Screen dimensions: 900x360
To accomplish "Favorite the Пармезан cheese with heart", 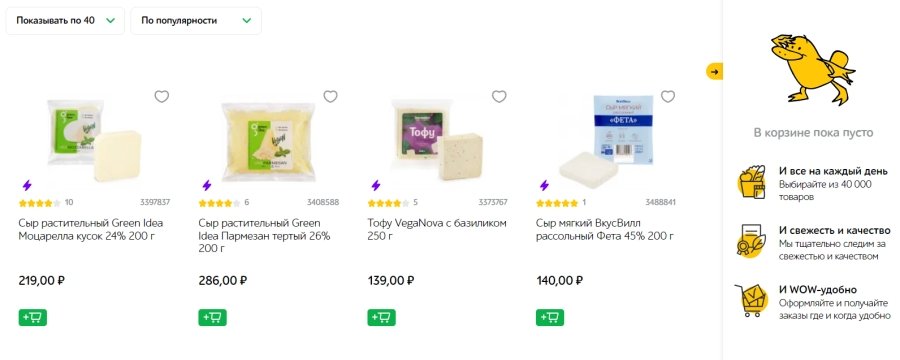I will 331,96.
